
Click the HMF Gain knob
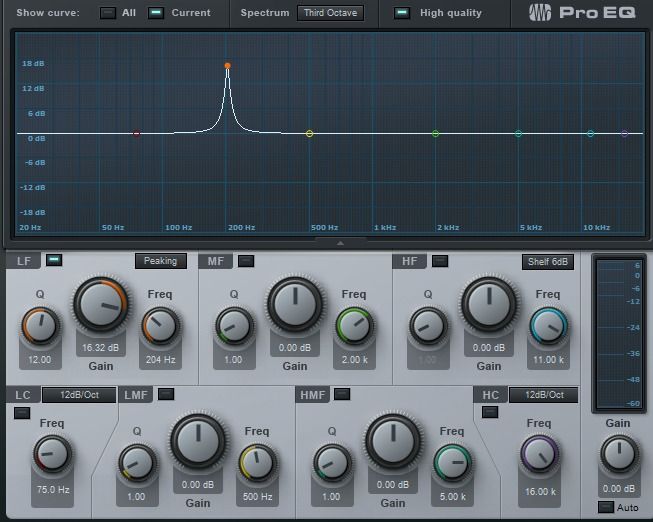tap(393, 441)
